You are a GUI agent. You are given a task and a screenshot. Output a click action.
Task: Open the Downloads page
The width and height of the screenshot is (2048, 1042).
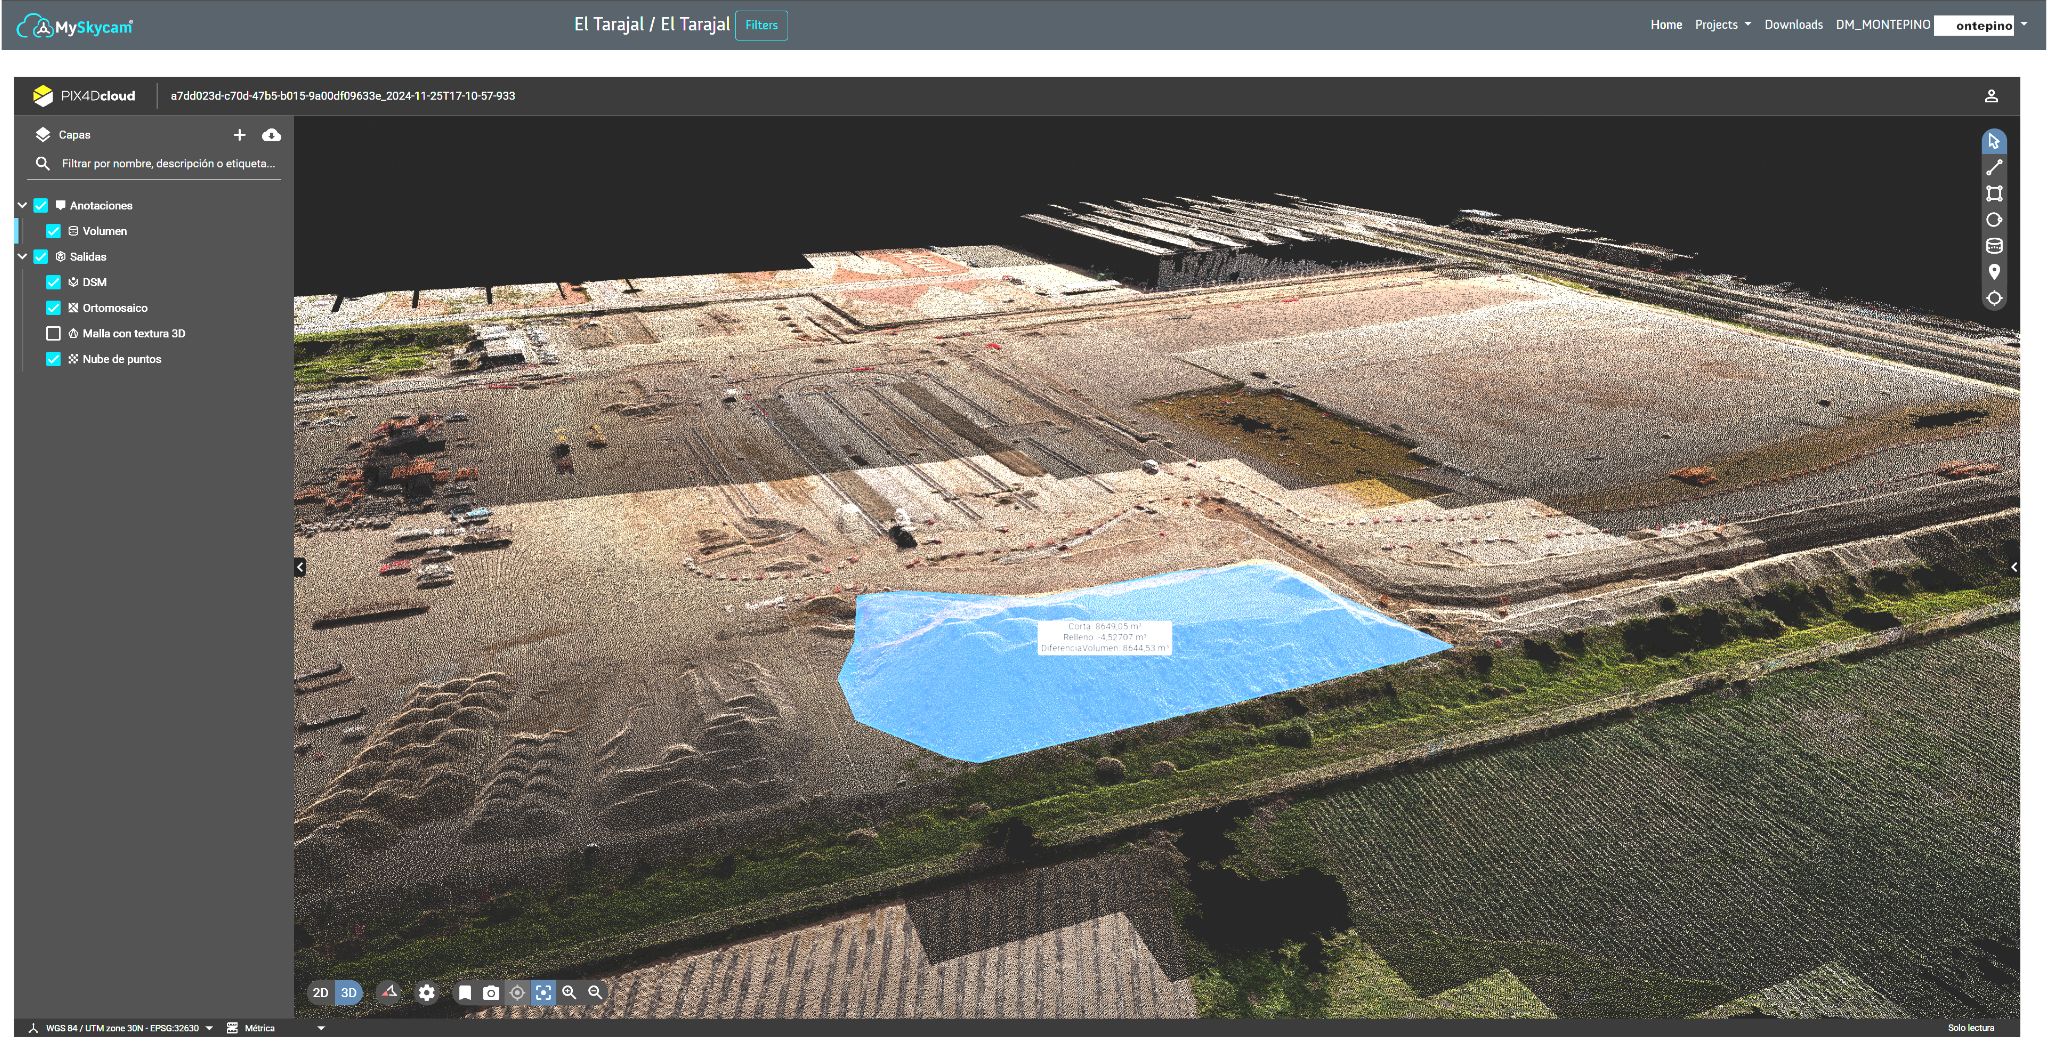[x=1793, y=25]
